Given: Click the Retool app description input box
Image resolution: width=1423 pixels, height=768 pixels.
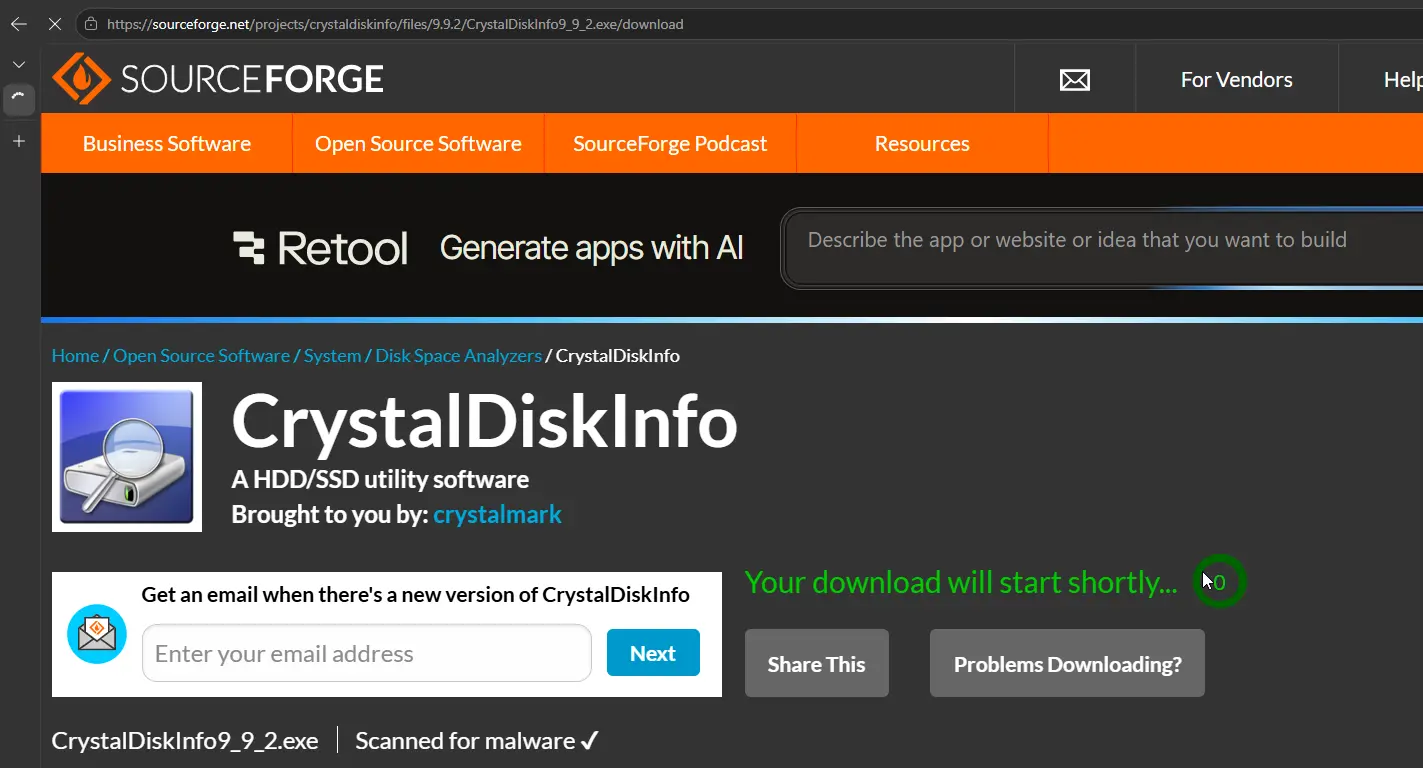Looking at the screenshot, I should click(1103, 248).
